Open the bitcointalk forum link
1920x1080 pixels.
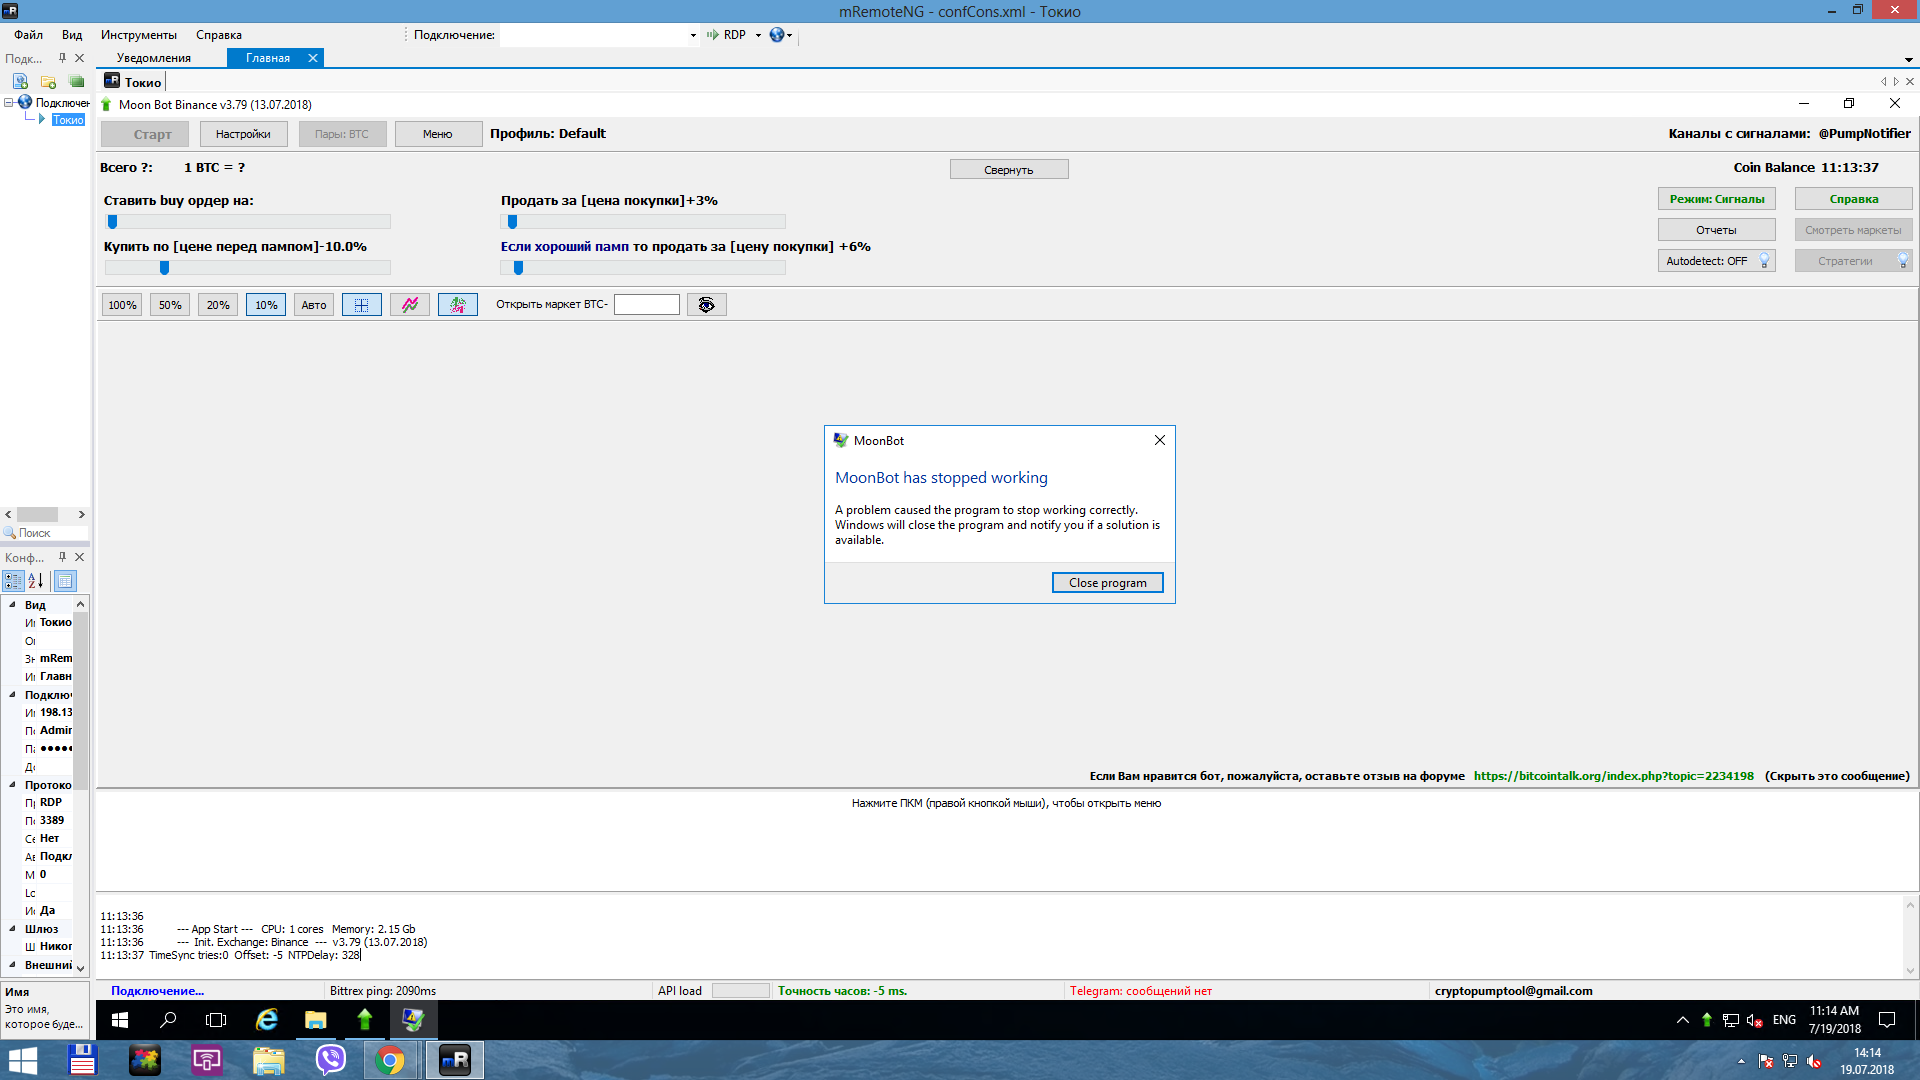[x=1613, y=776]
